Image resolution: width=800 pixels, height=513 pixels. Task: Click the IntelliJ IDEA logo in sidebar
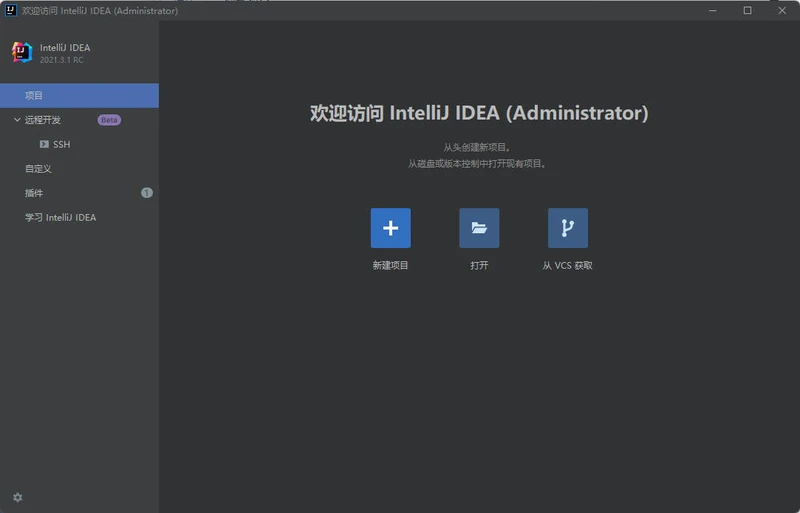(x=22, y=52)
